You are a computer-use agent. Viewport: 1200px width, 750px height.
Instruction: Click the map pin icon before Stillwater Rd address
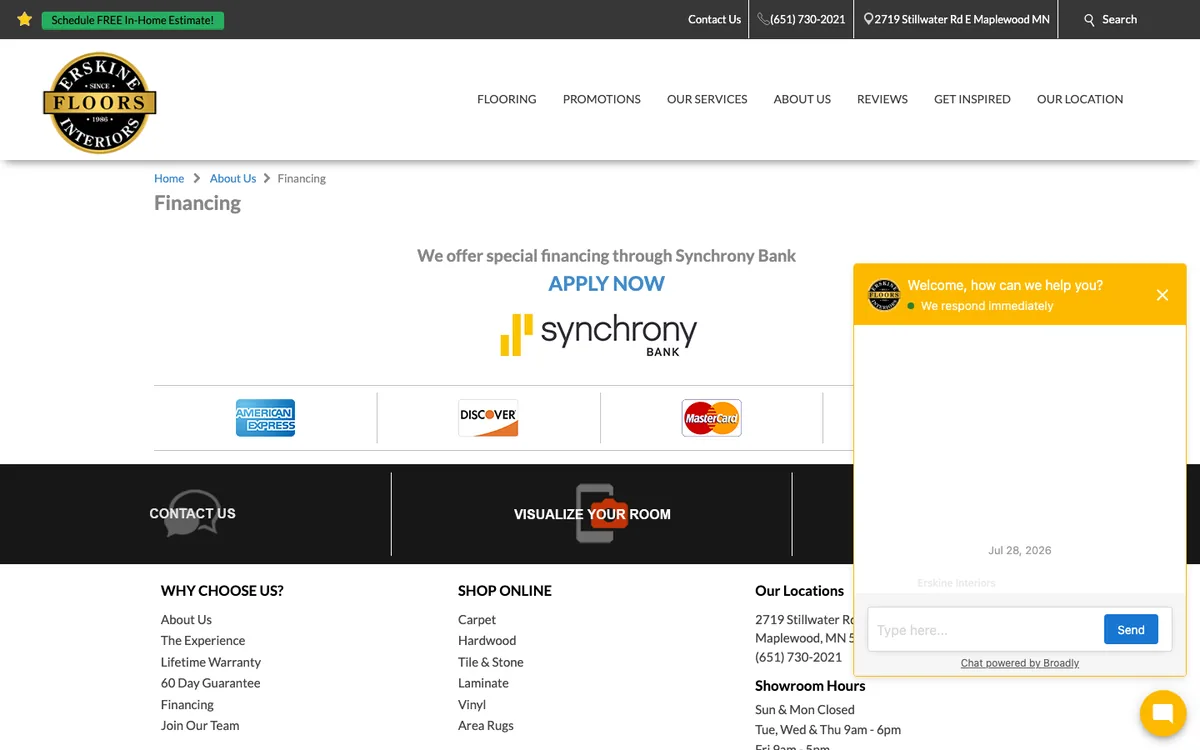click(869, 19)
